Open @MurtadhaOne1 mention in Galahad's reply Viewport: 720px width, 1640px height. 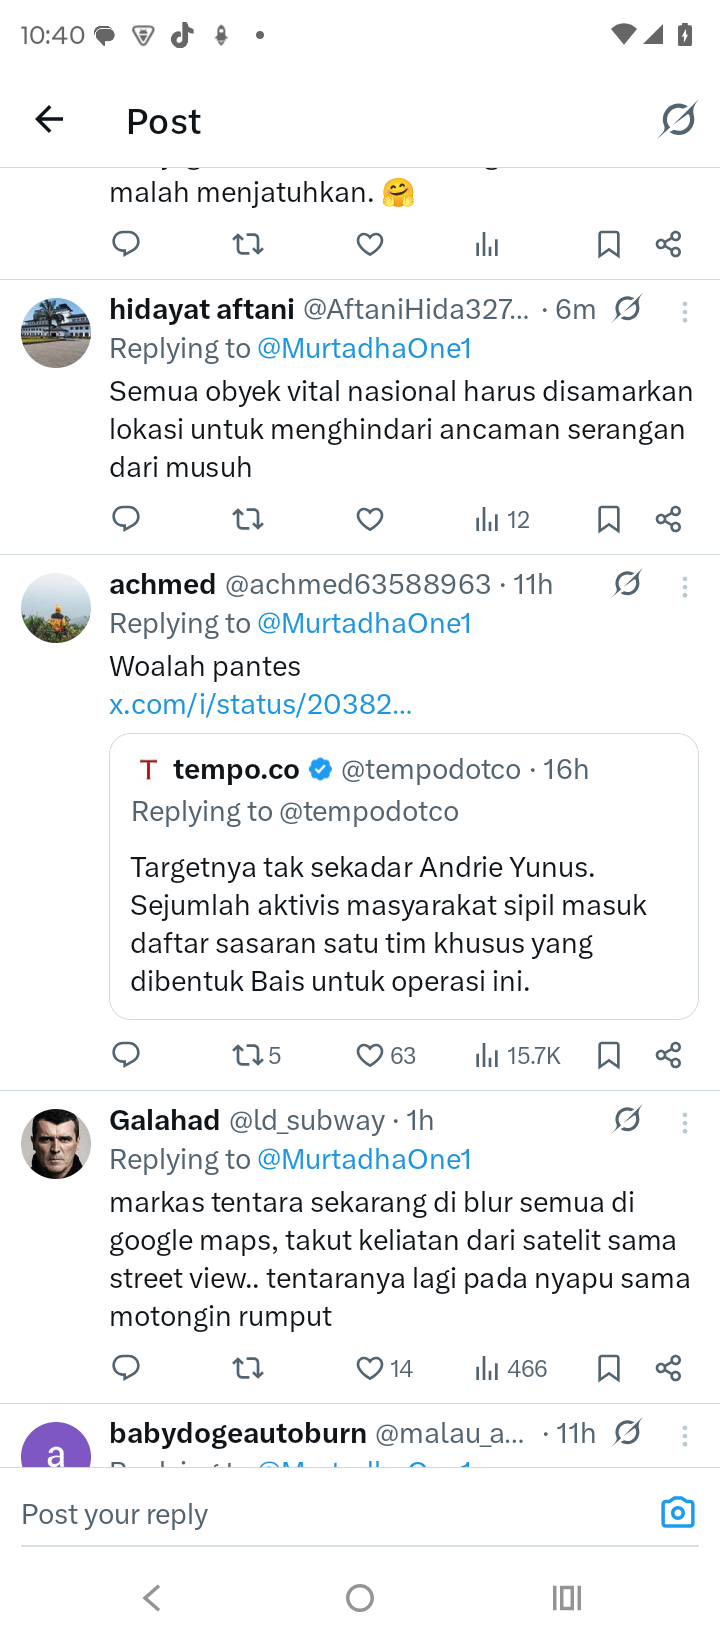coord(364,1159)
